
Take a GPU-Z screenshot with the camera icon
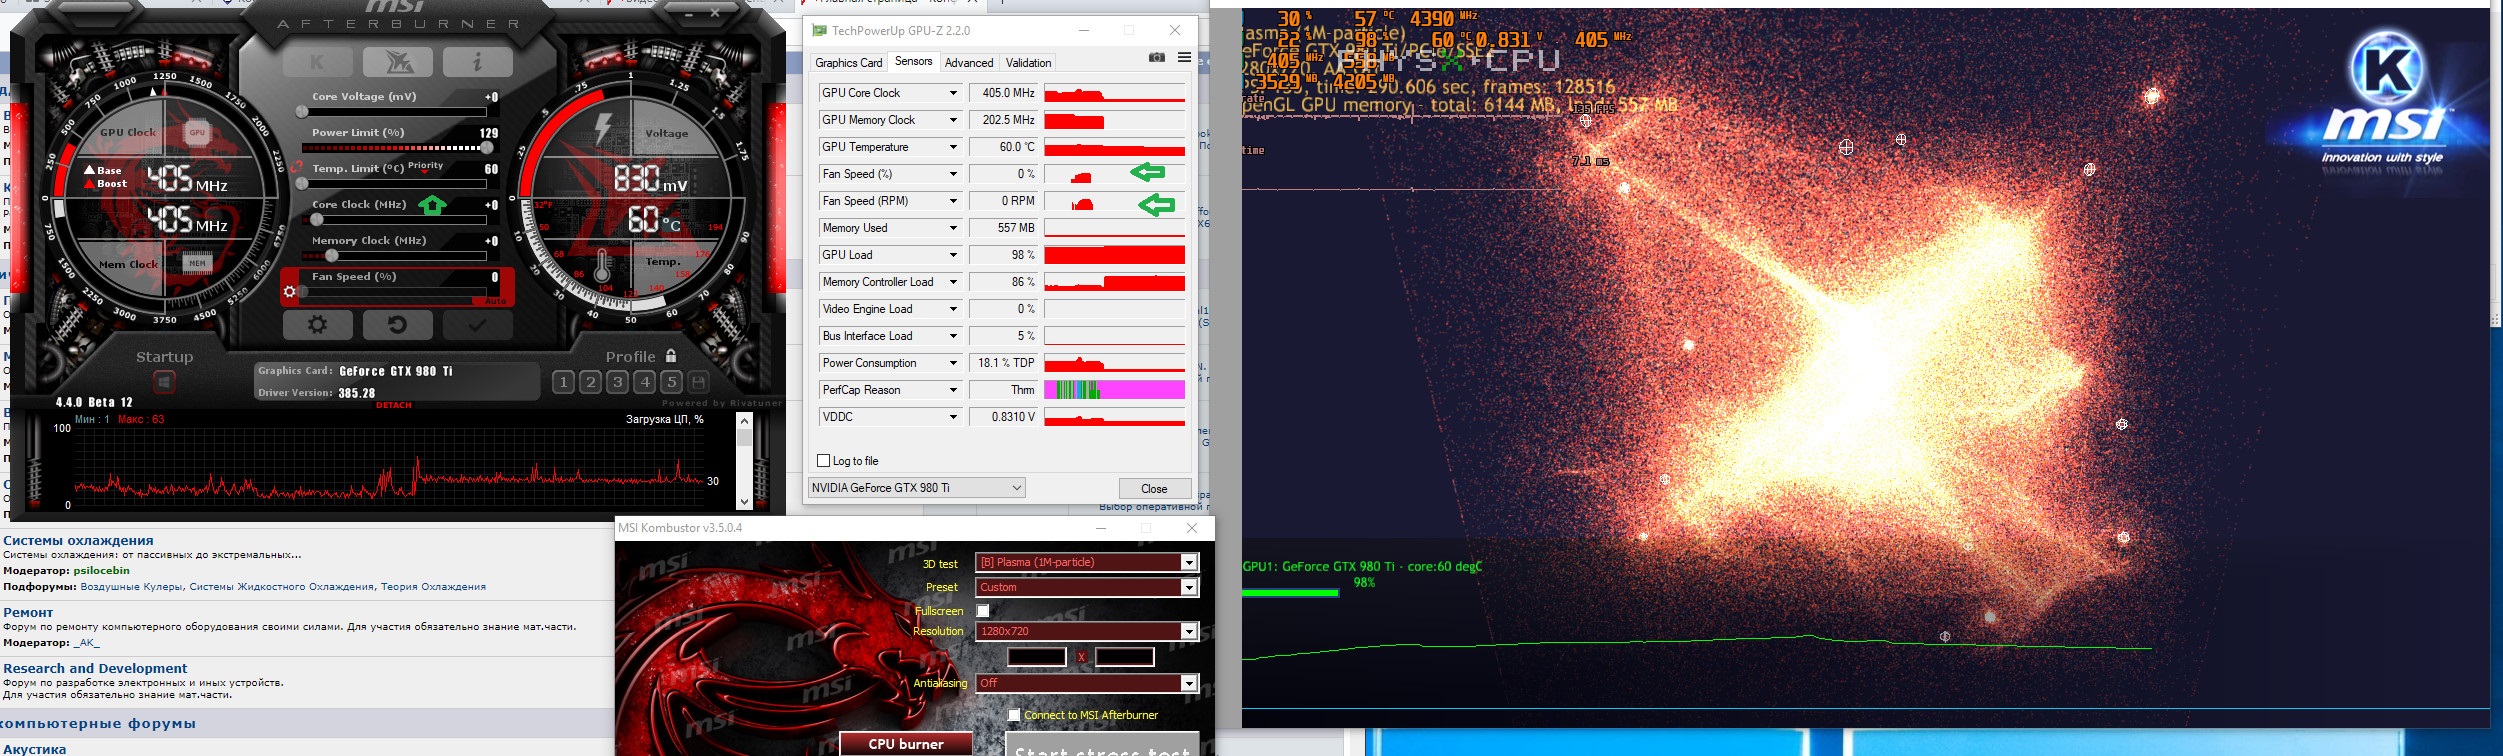pos(1157,58)
